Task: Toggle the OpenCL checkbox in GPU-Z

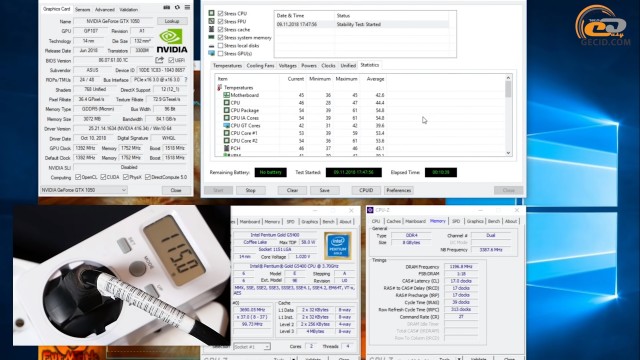Action: point(78,177)
